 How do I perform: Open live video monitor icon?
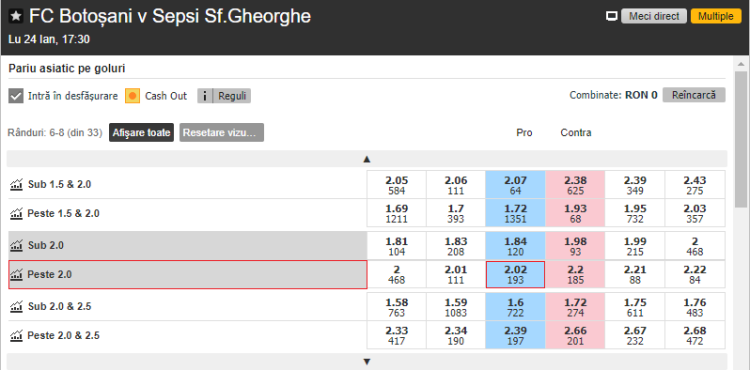click(x=611, y=17)
